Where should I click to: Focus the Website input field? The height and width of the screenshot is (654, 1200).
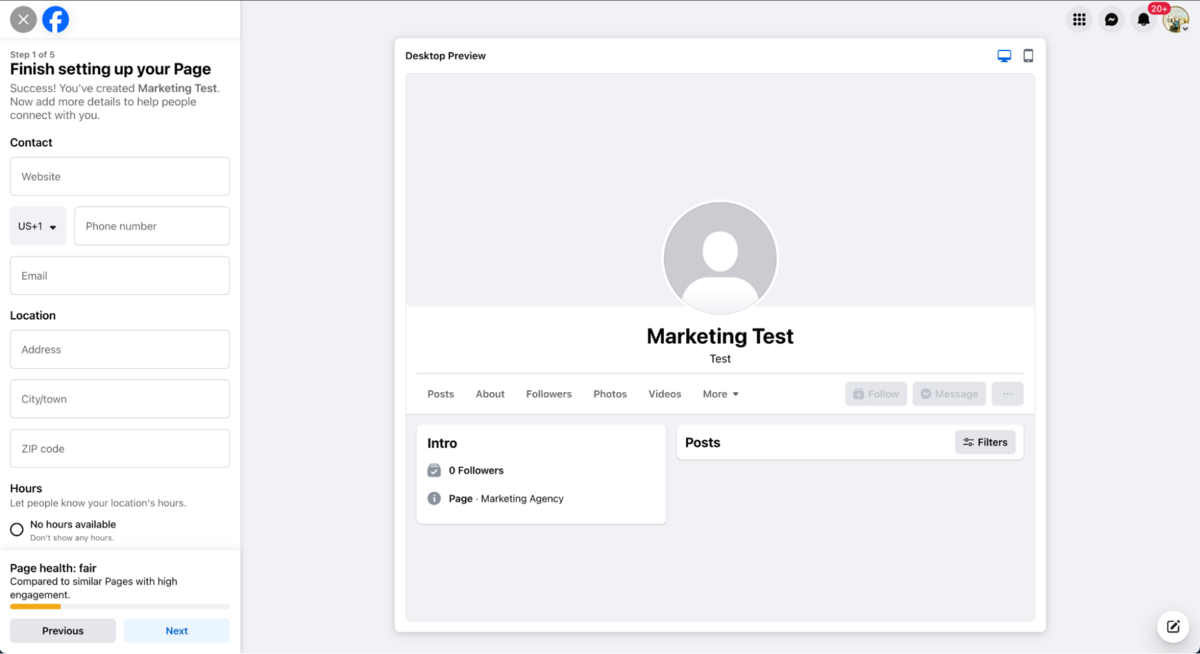(x=120, y=176)
